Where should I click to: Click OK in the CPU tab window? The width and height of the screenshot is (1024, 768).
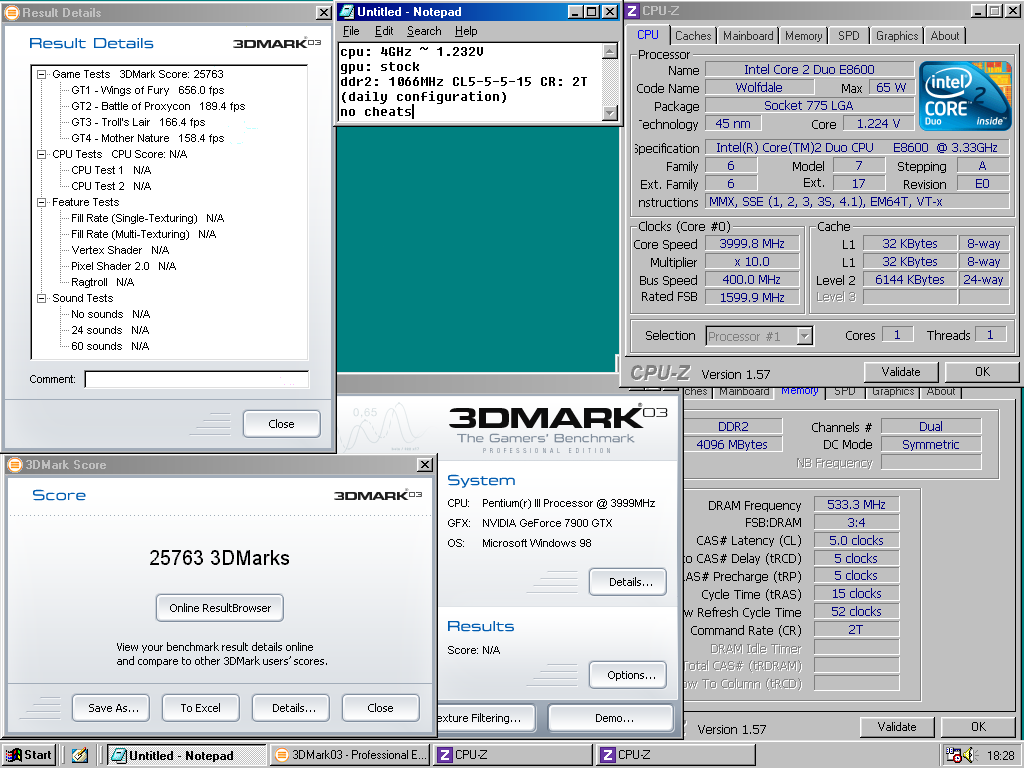pyautogui.click(x=982, y=372)
